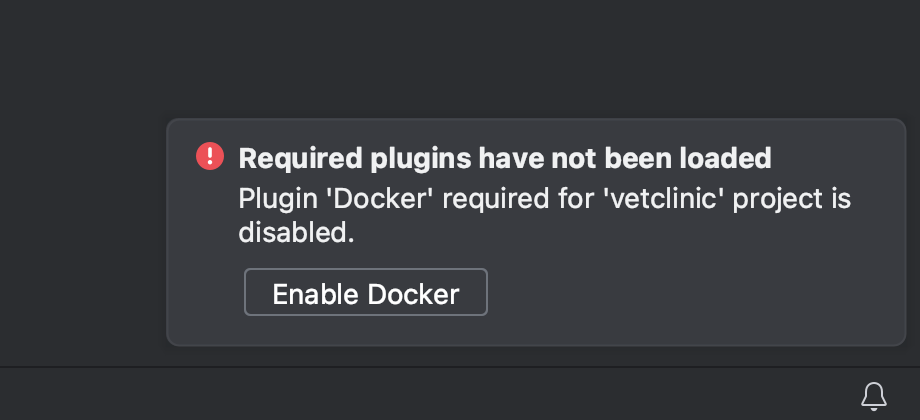The height and width of the screenshot is (420, 920).
Task: Click the word 'disabled.' in the notification
Action: (x=296, y=234)
